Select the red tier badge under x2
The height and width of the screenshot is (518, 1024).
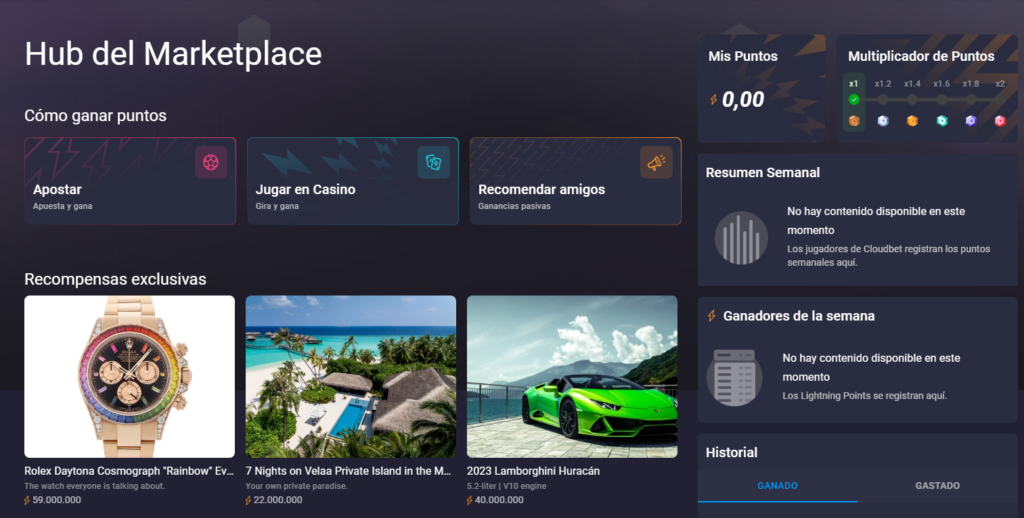click(x=1000, y=121)
